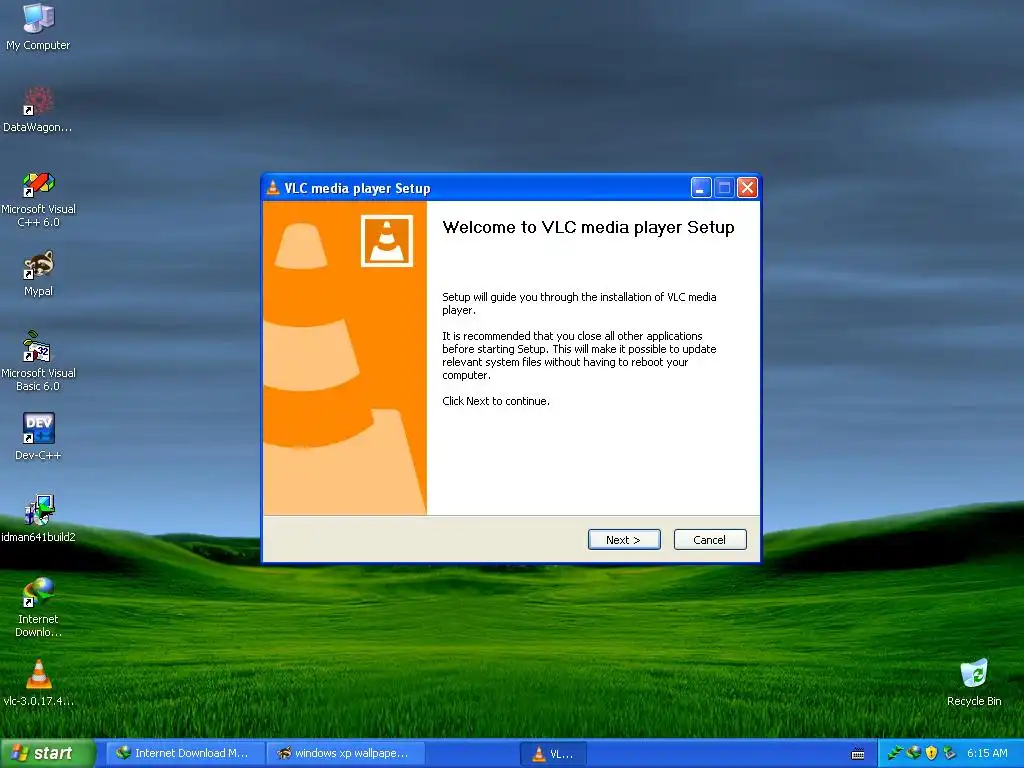Click the large VLC cone logo in installer
This screenshot has height=768, width=1024.
[387, 241]
